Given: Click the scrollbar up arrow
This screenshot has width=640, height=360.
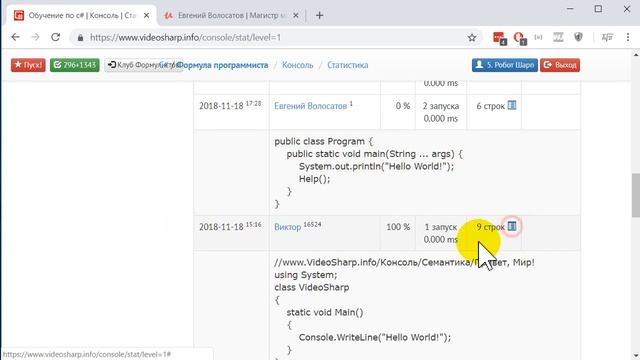Looking at the screenshot, I should pyautogui.click(x=636, y=54).
